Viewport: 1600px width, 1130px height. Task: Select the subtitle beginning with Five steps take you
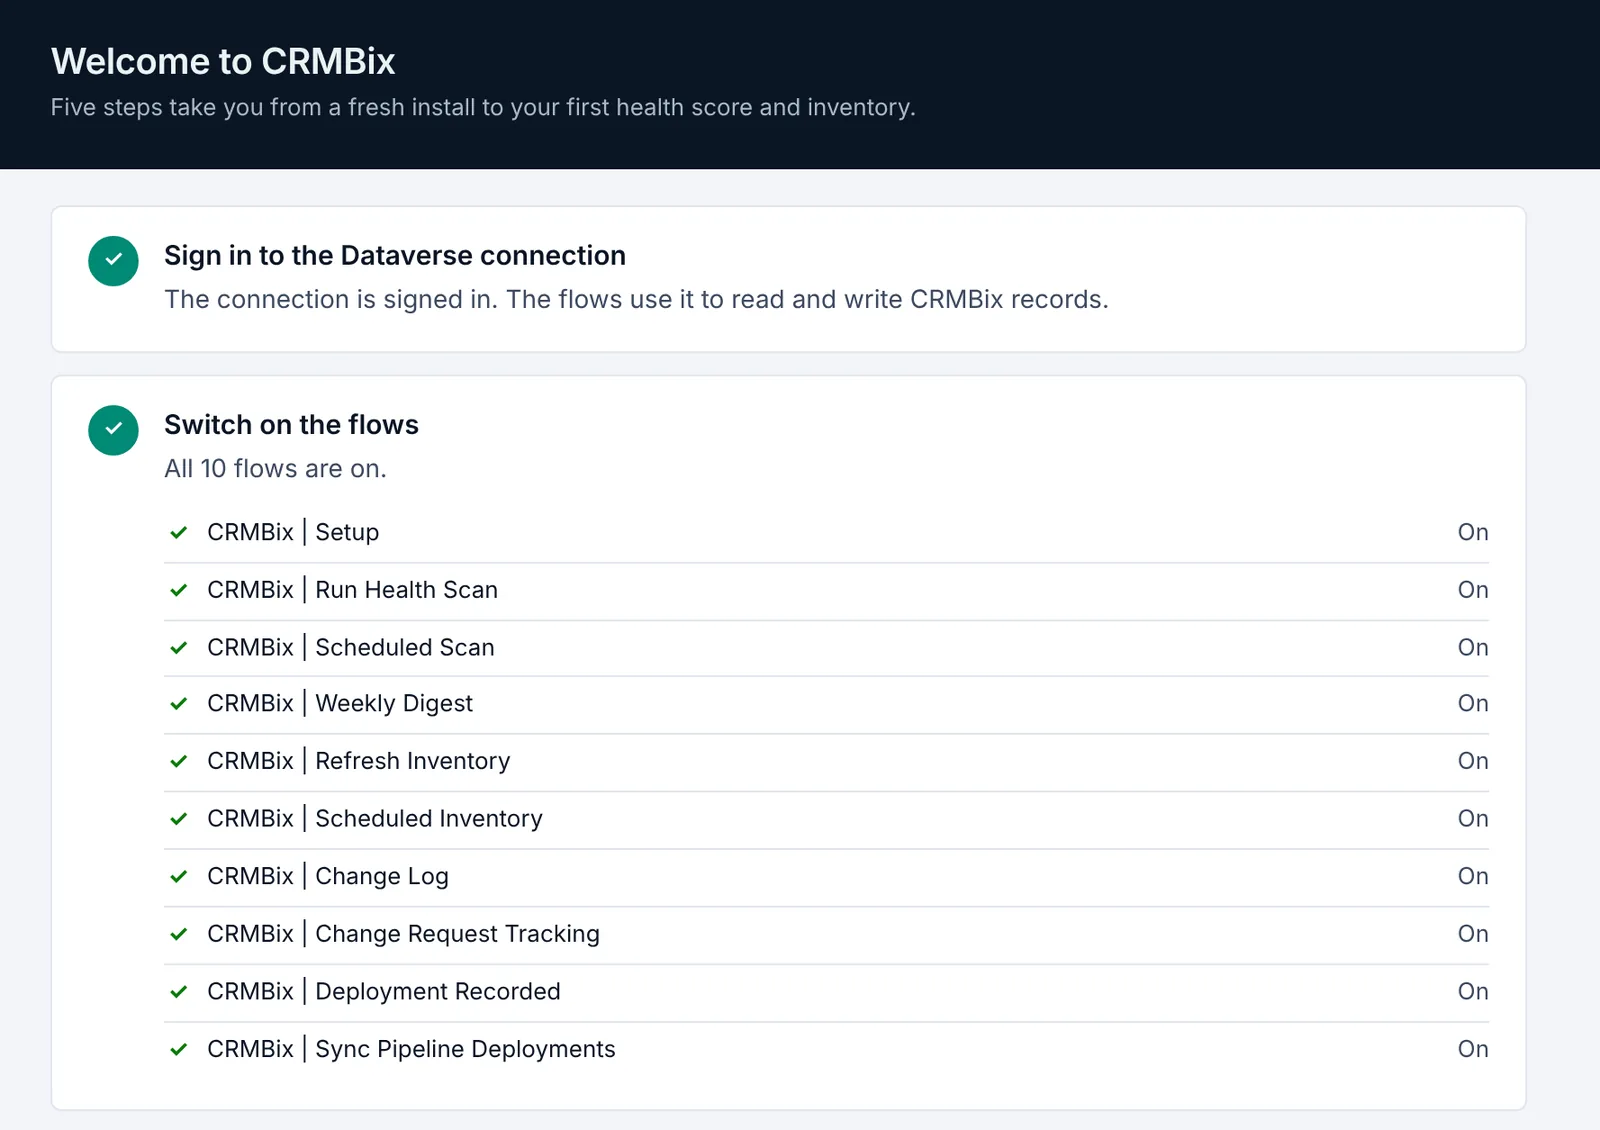tap(483, 108)
